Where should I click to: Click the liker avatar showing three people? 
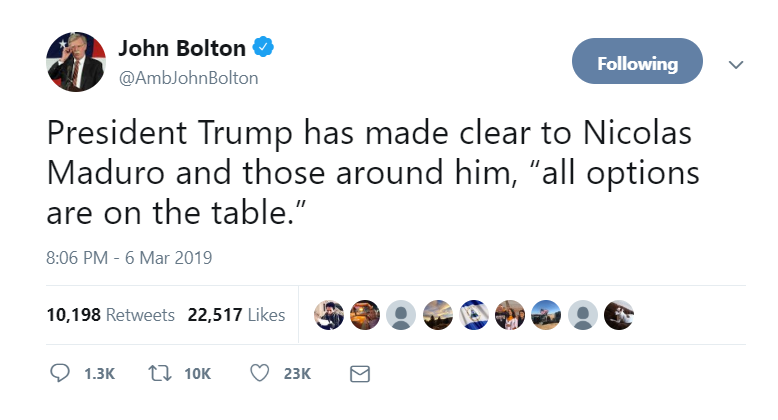(x=510, y=315)
